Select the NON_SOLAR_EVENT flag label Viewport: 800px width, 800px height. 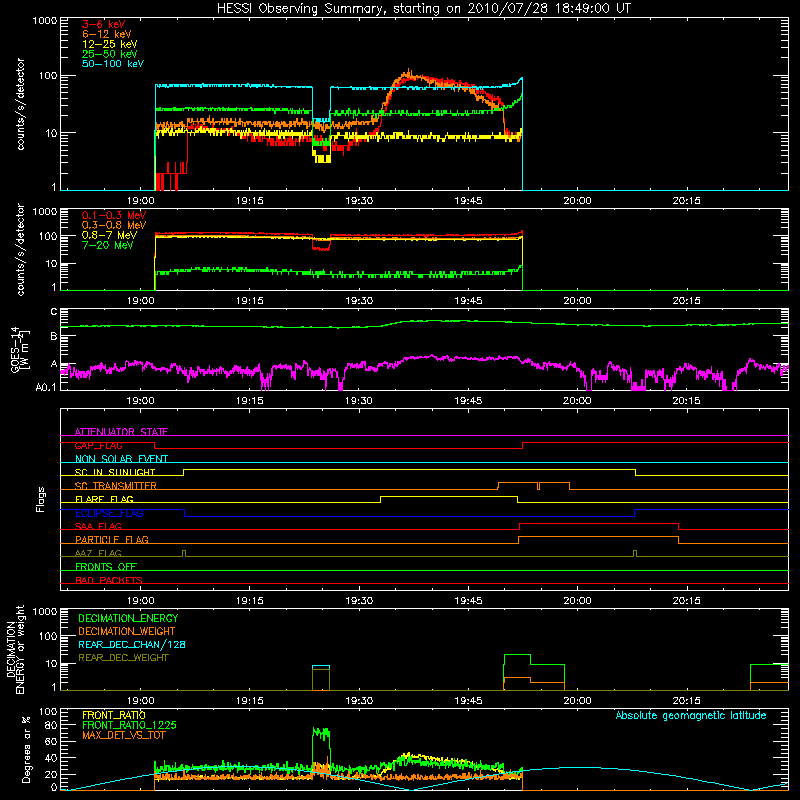[x=121, y=459]
